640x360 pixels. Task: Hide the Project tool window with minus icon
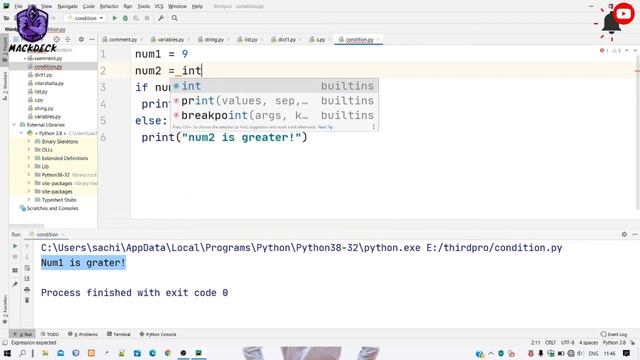(x=92, y=39)
